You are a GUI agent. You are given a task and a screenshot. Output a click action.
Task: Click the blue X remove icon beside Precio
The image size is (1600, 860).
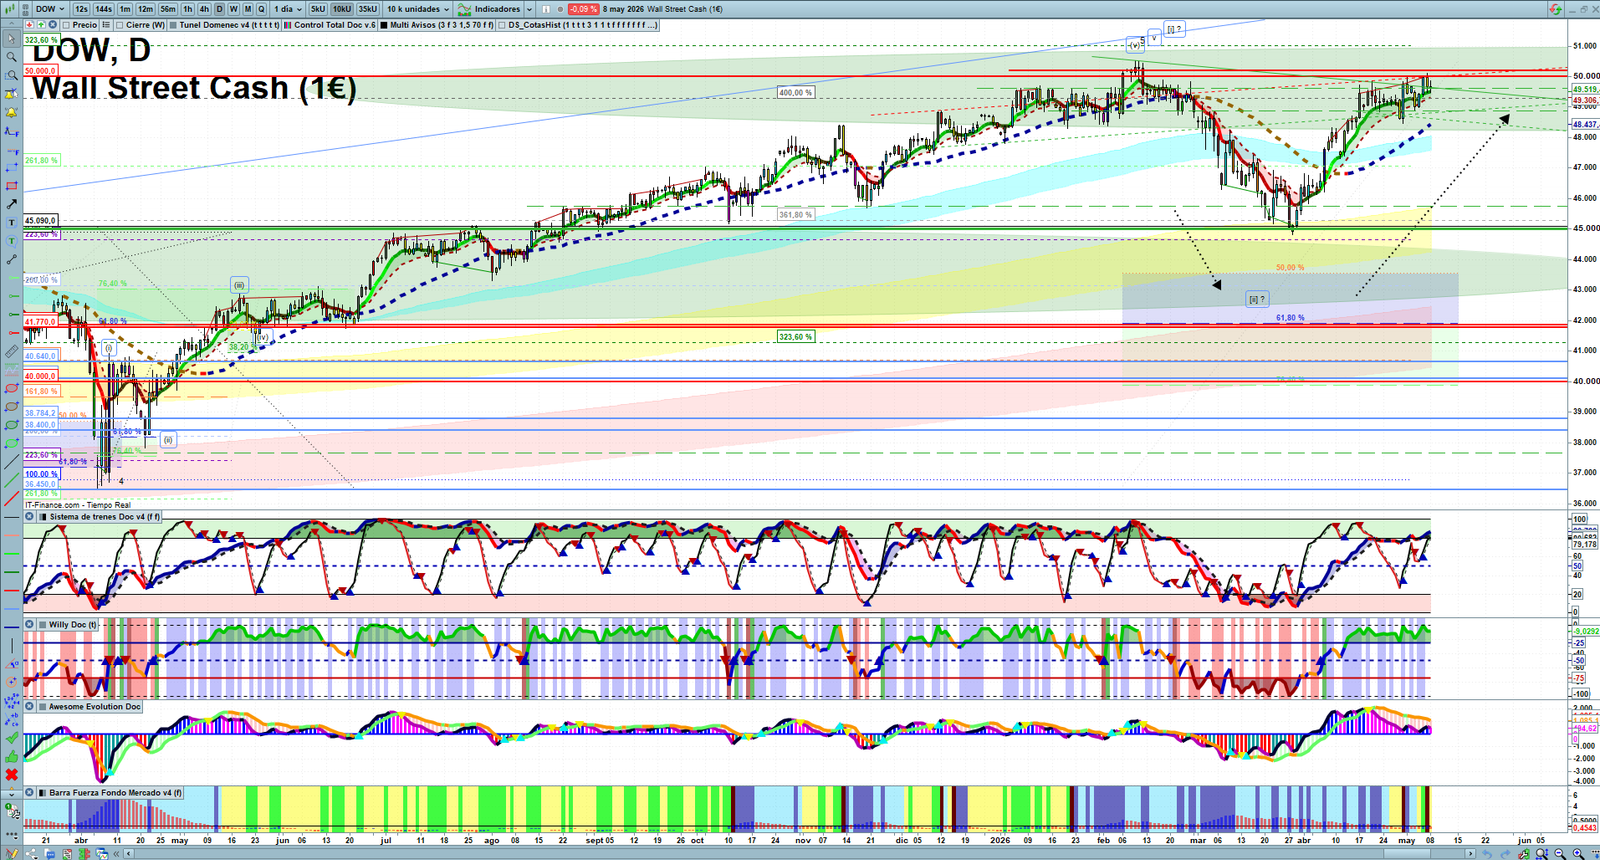pyautogui.click(x=52, y=25)
